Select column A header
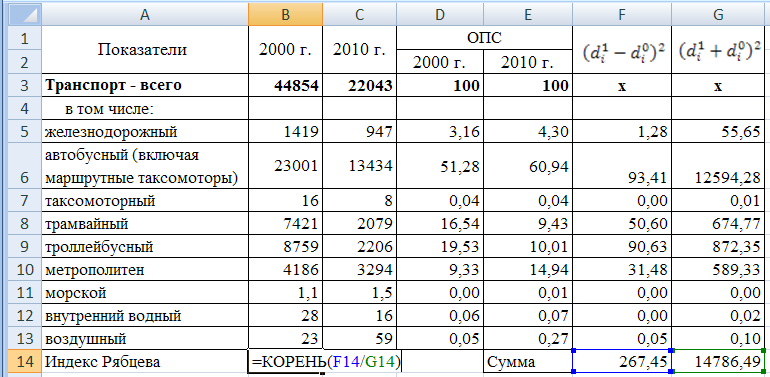This screenshot has width=770, height=377. click(x=144, y=14)
